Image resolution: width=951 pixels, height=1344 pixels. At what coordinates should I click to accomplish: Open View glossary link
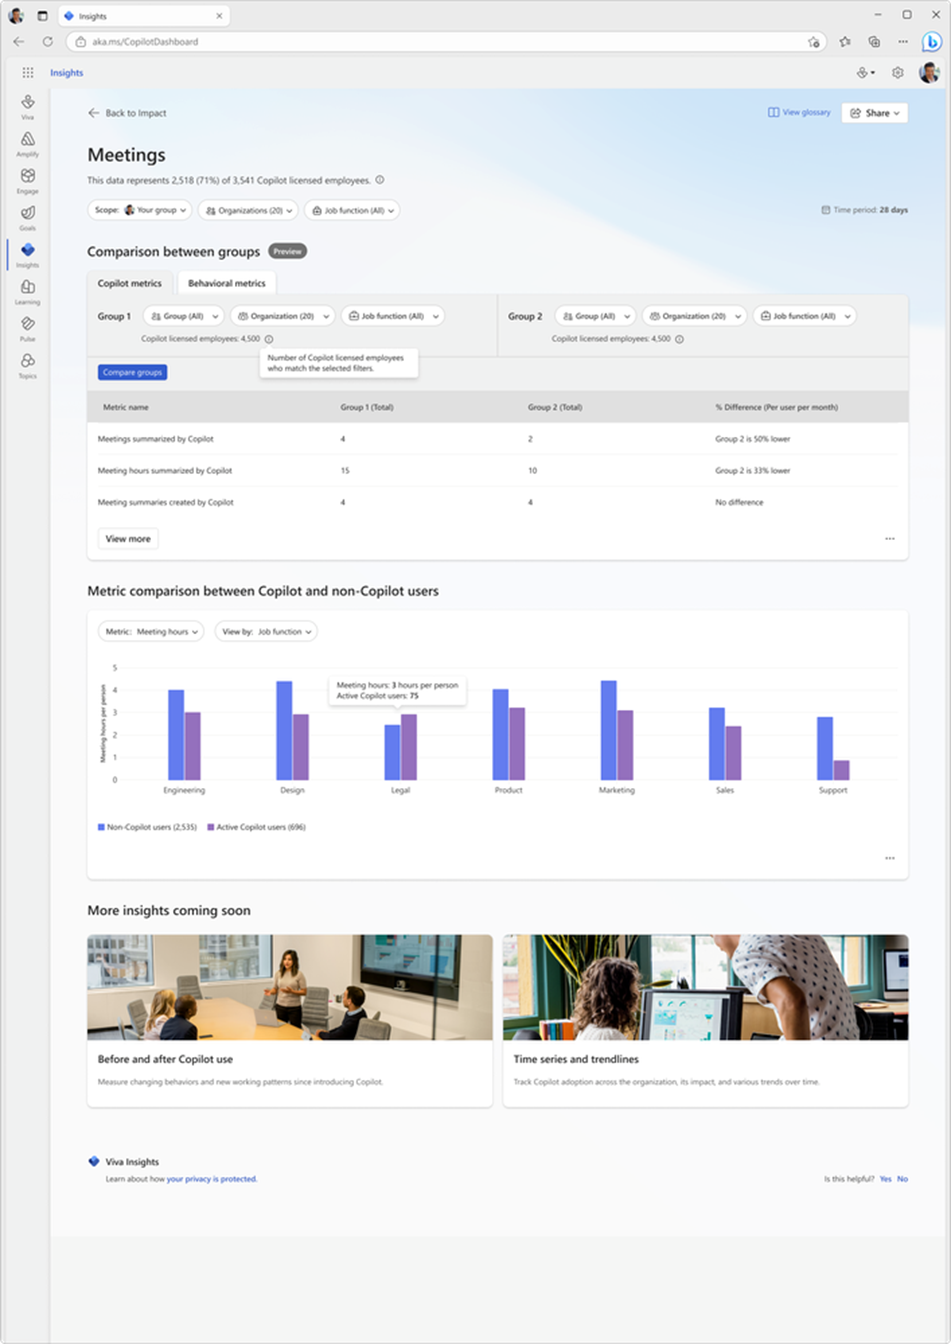(x=799, y=112)
